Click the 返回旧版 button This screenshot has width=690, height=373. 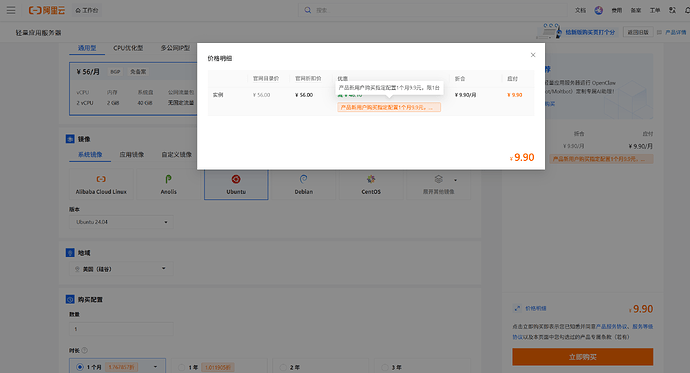pos(638,32)
